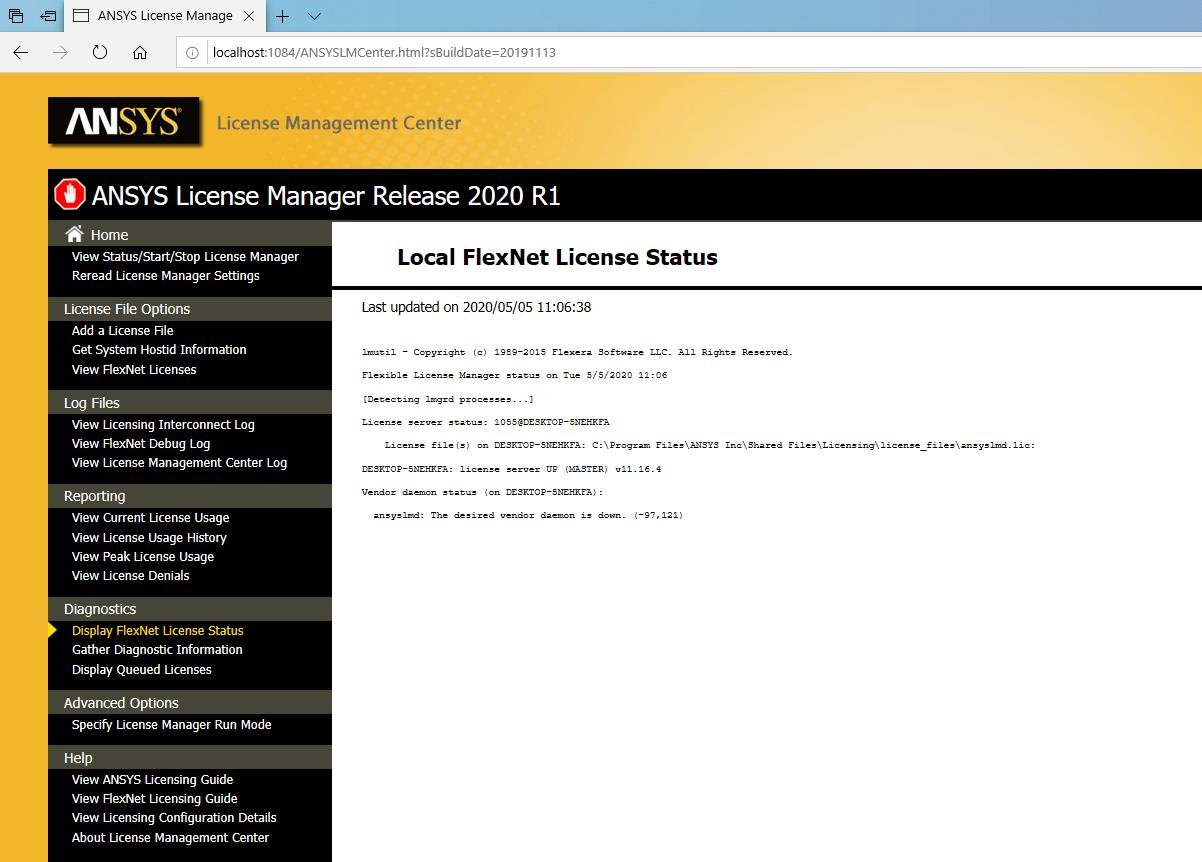Click the Log Files section header
This screenshot has height=862, width=1202.
tap(190, 403)
